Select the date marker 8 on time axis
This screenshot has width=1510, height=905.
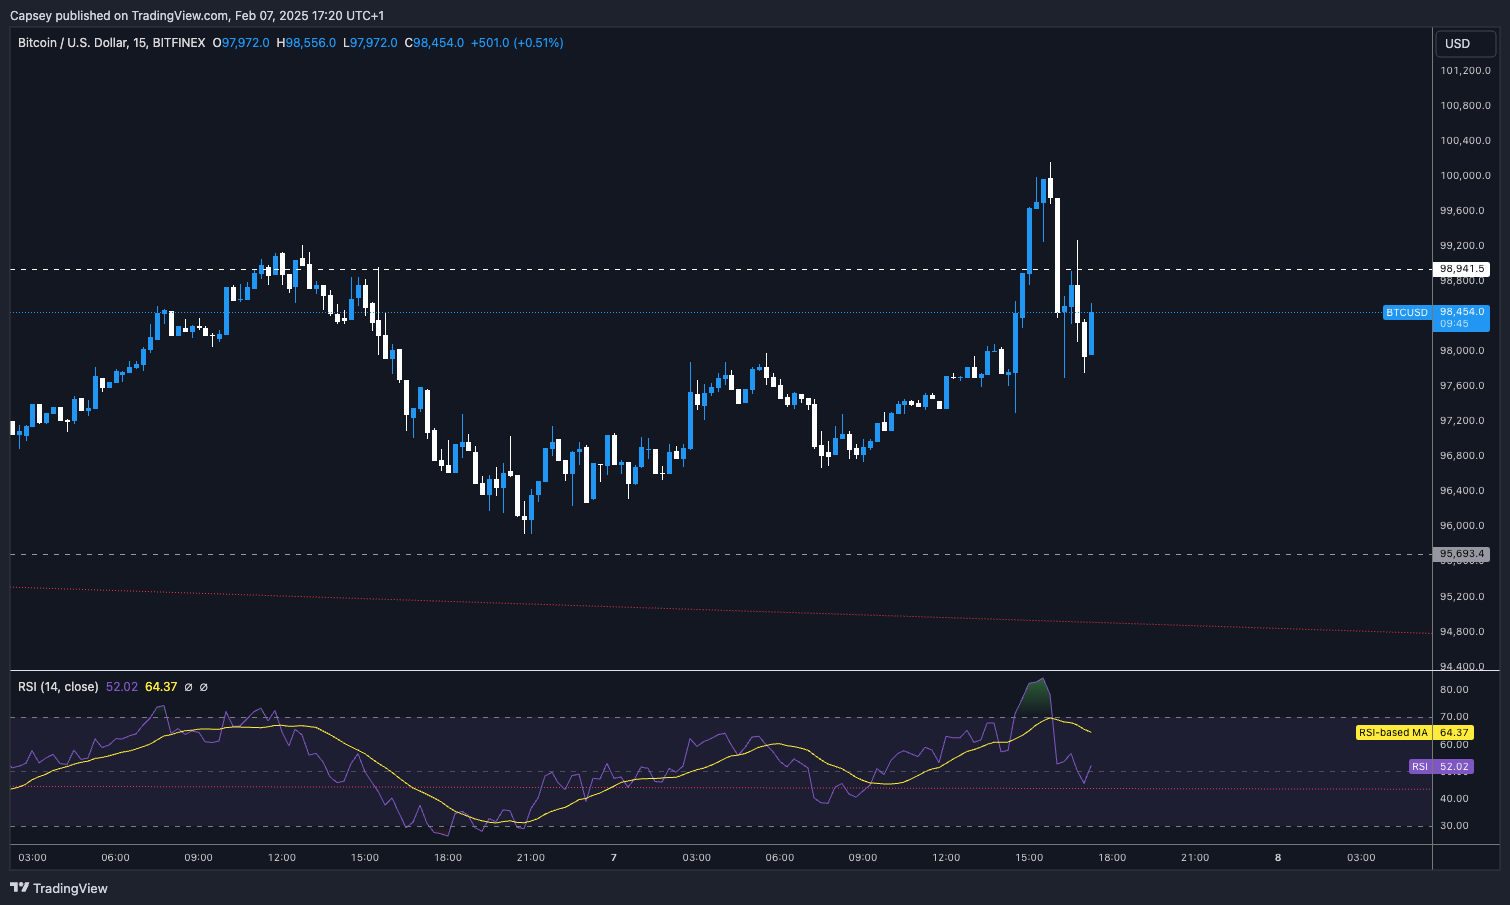pyautogui.click(x=1278, y=857)
